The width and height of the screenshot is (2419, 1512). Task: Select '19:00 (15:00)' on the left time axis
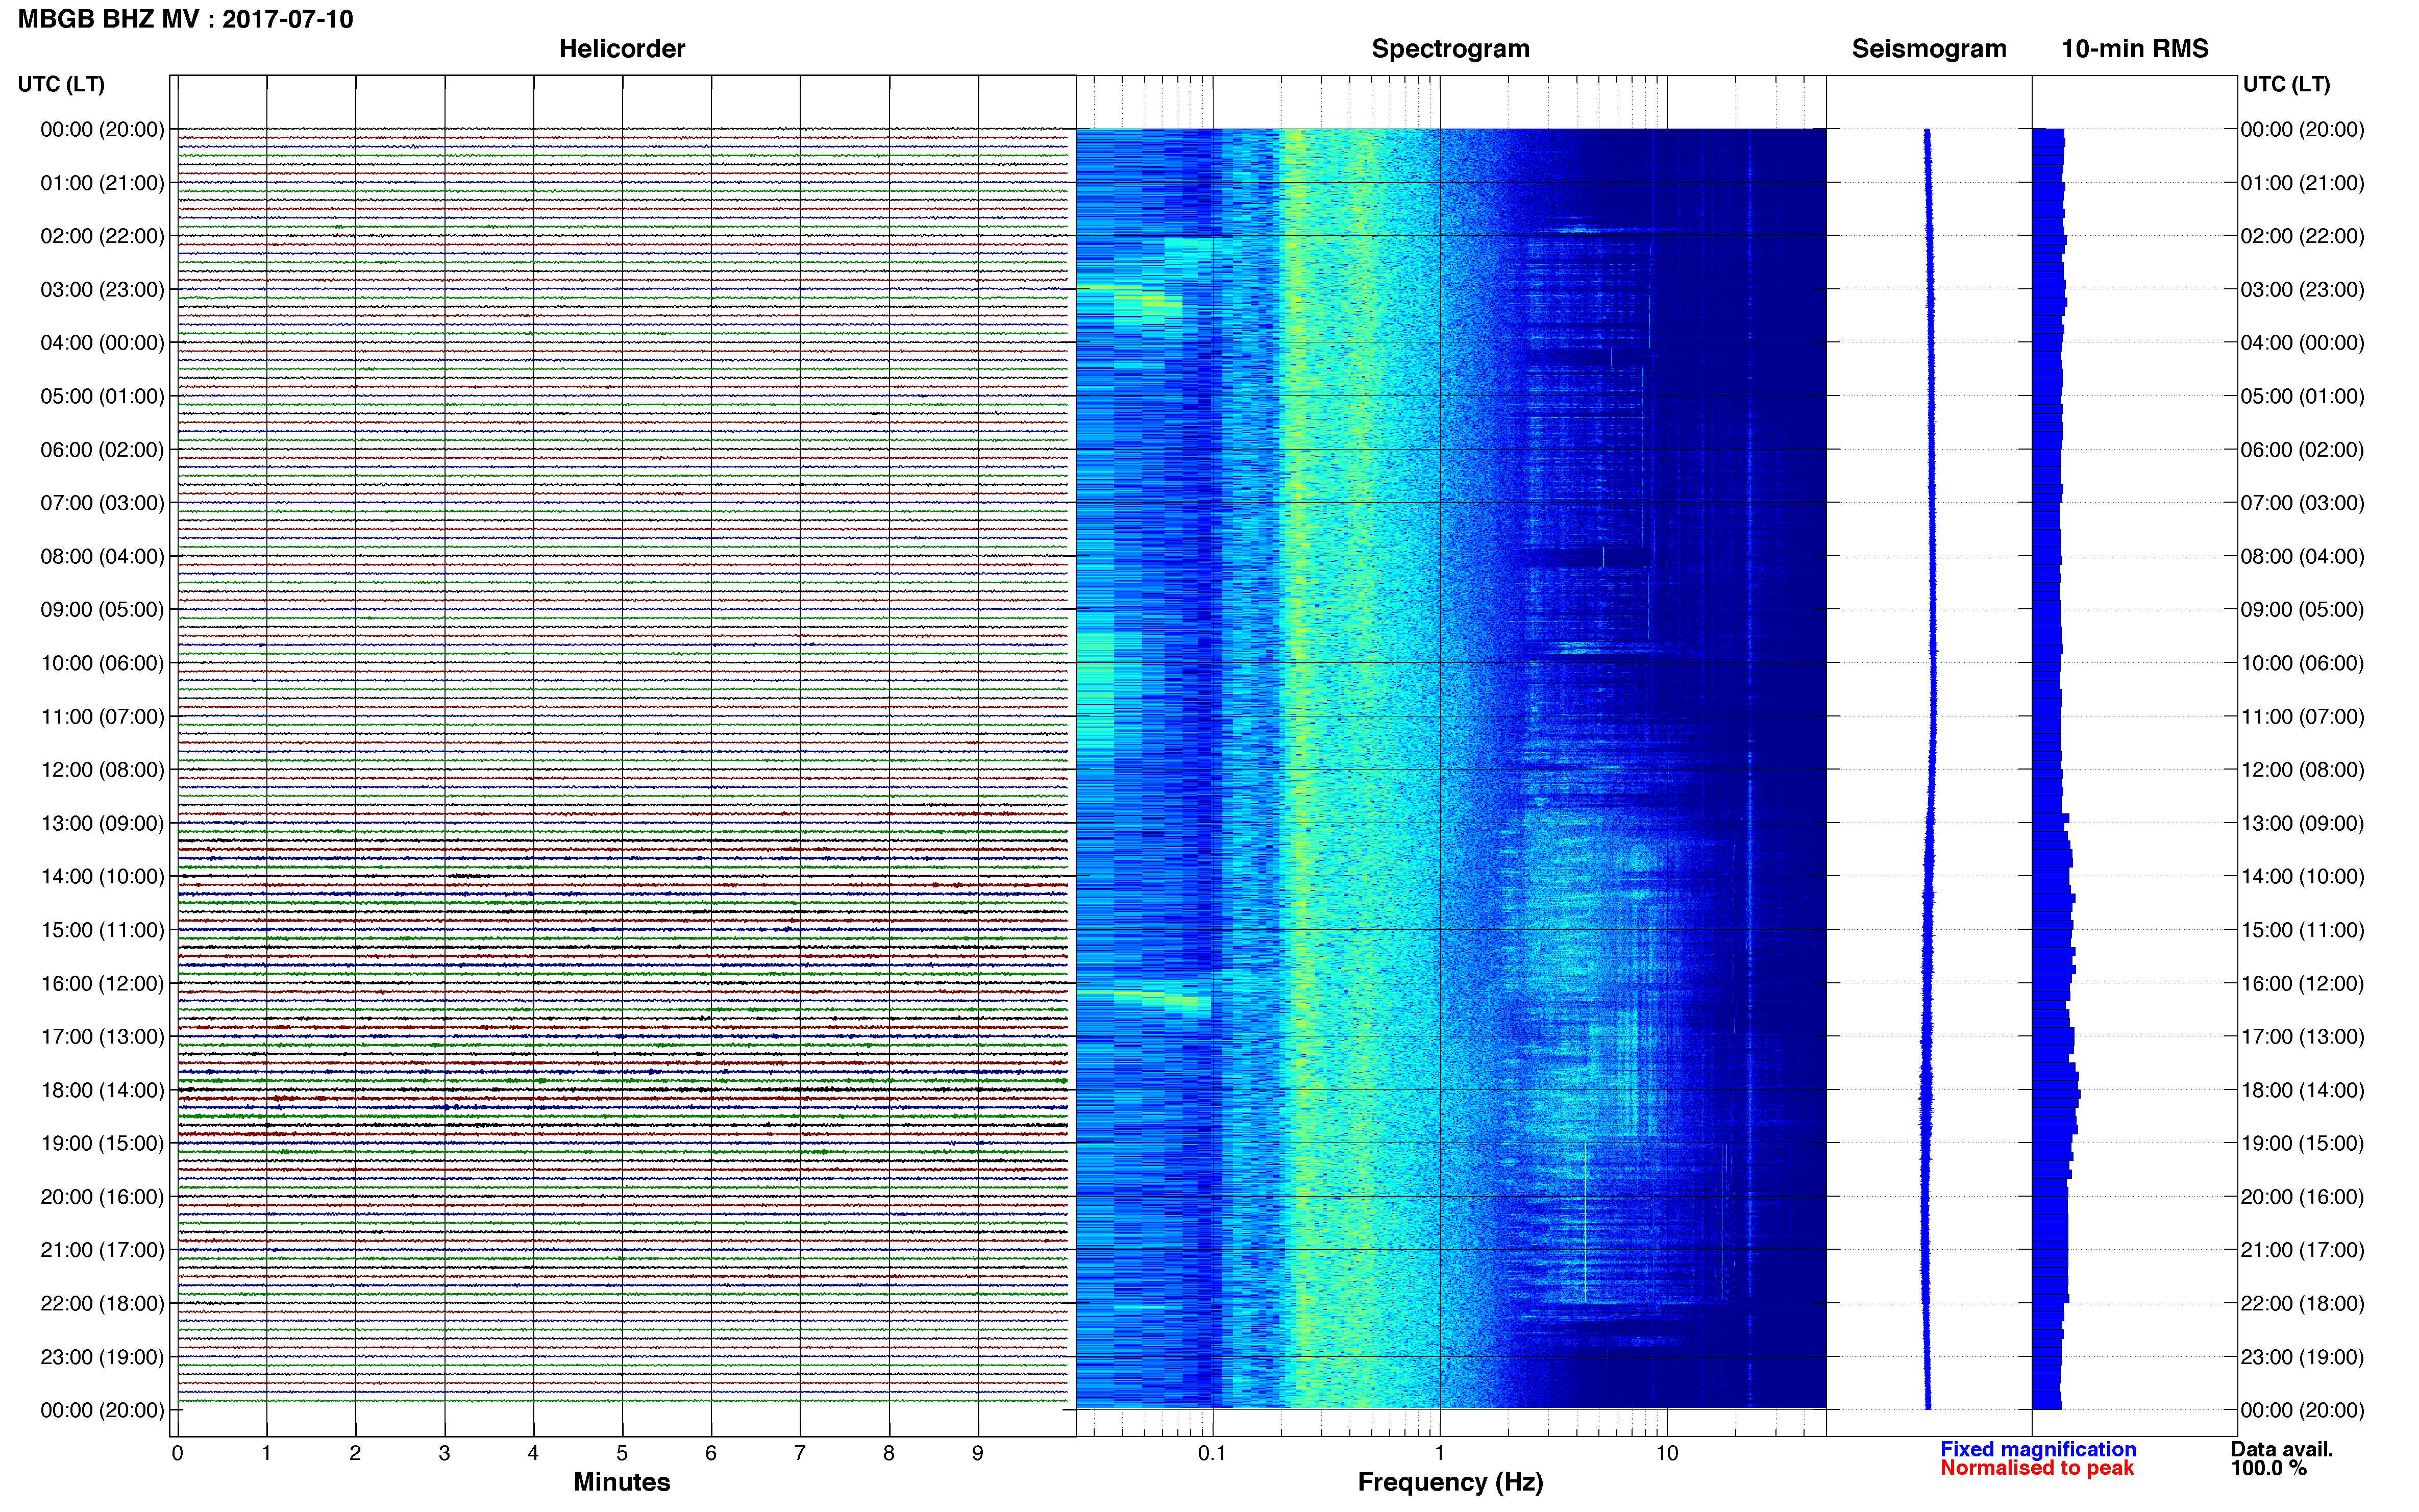tap(102, 1143)
